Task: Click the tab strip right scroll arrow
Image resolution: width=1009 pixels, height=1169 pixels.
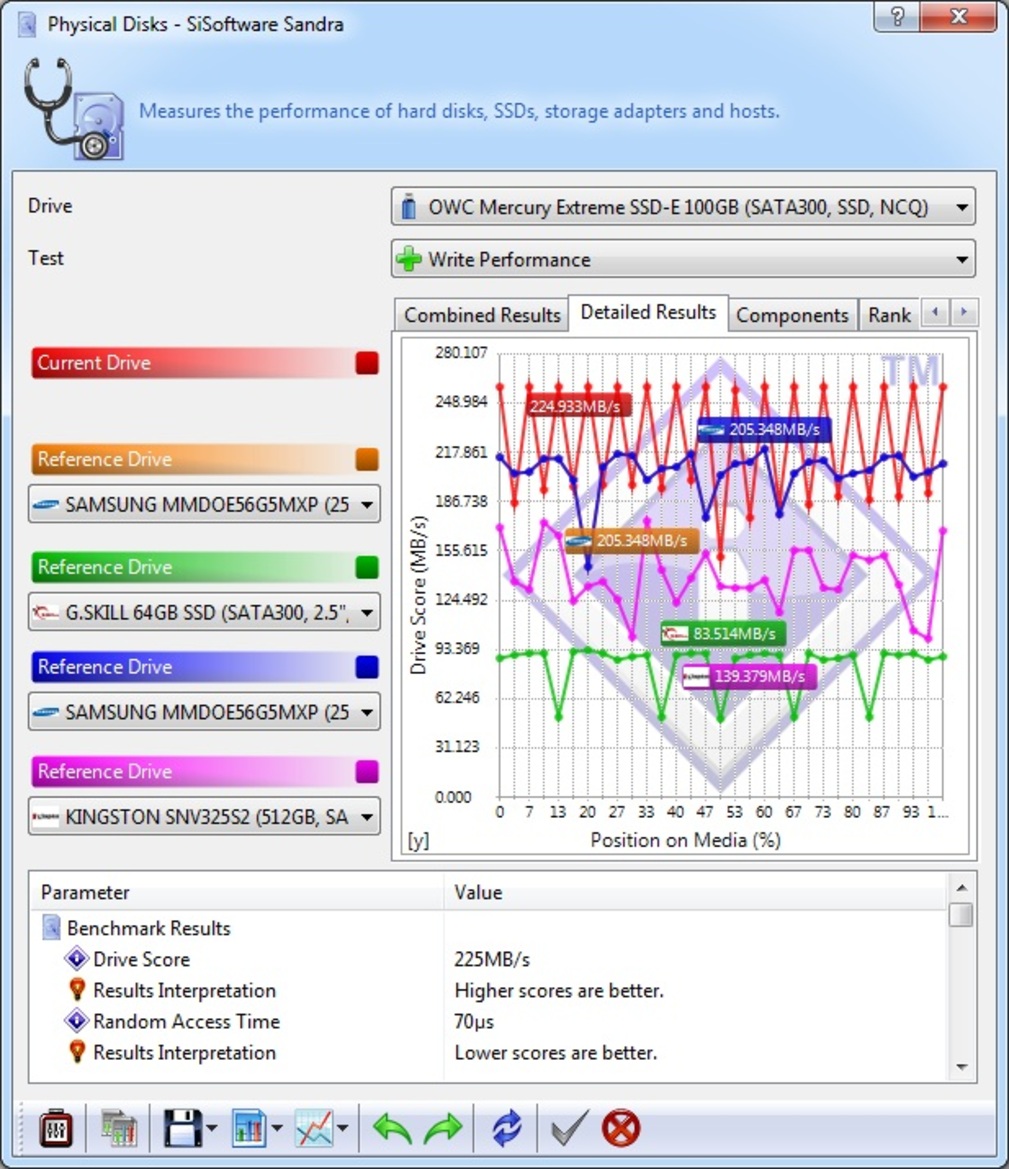Action: pyautogui.click(x=964, y=312)
